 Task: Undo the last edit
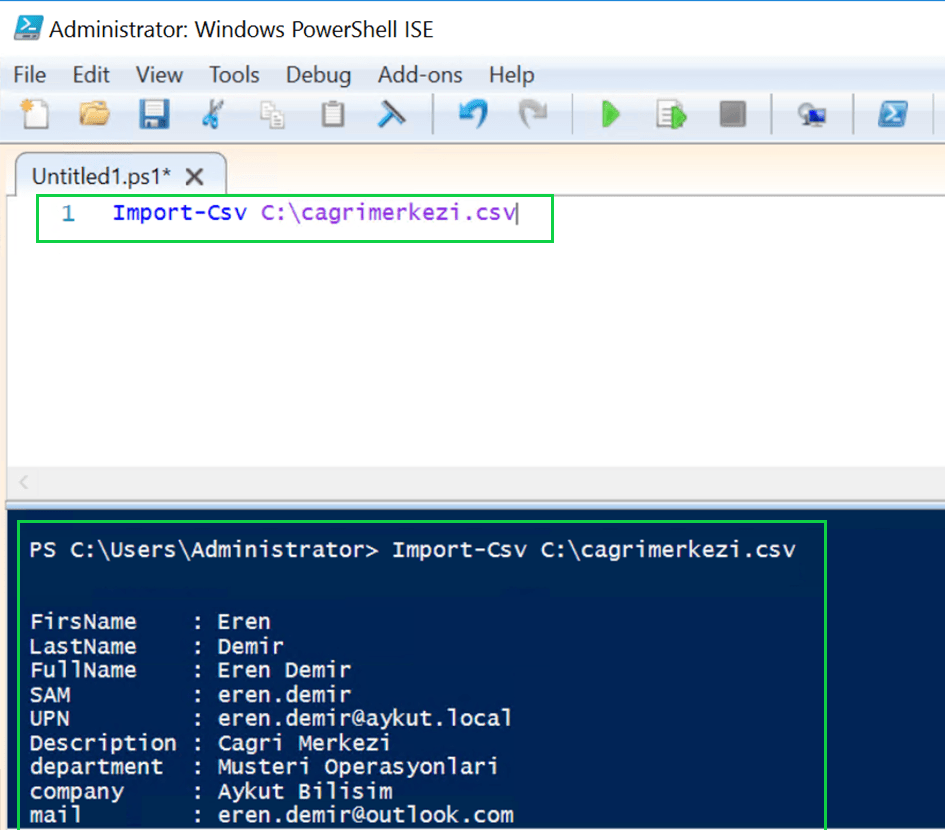click(471, 114)
